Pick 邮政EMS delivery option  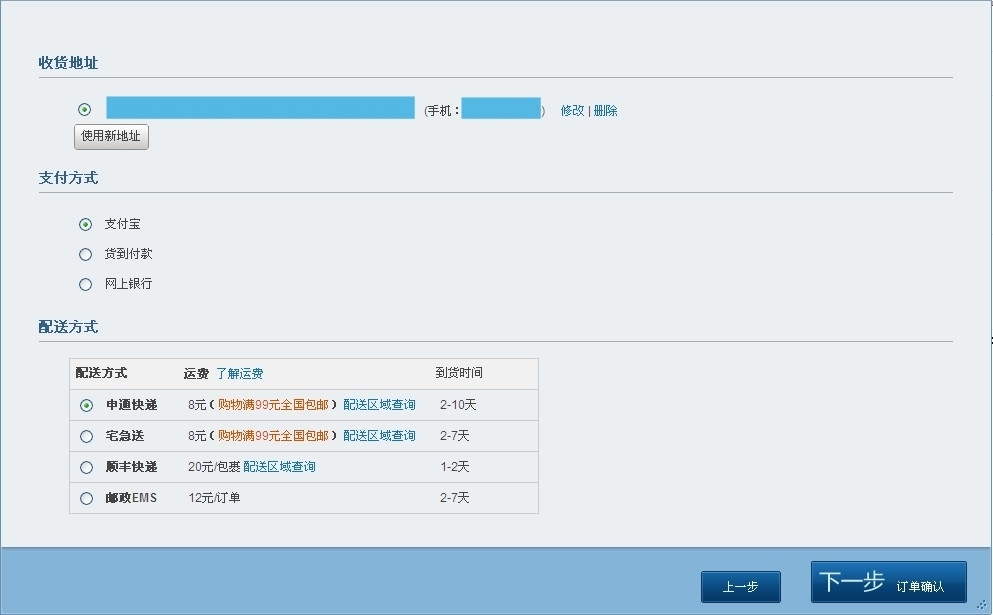pos(86,498)
